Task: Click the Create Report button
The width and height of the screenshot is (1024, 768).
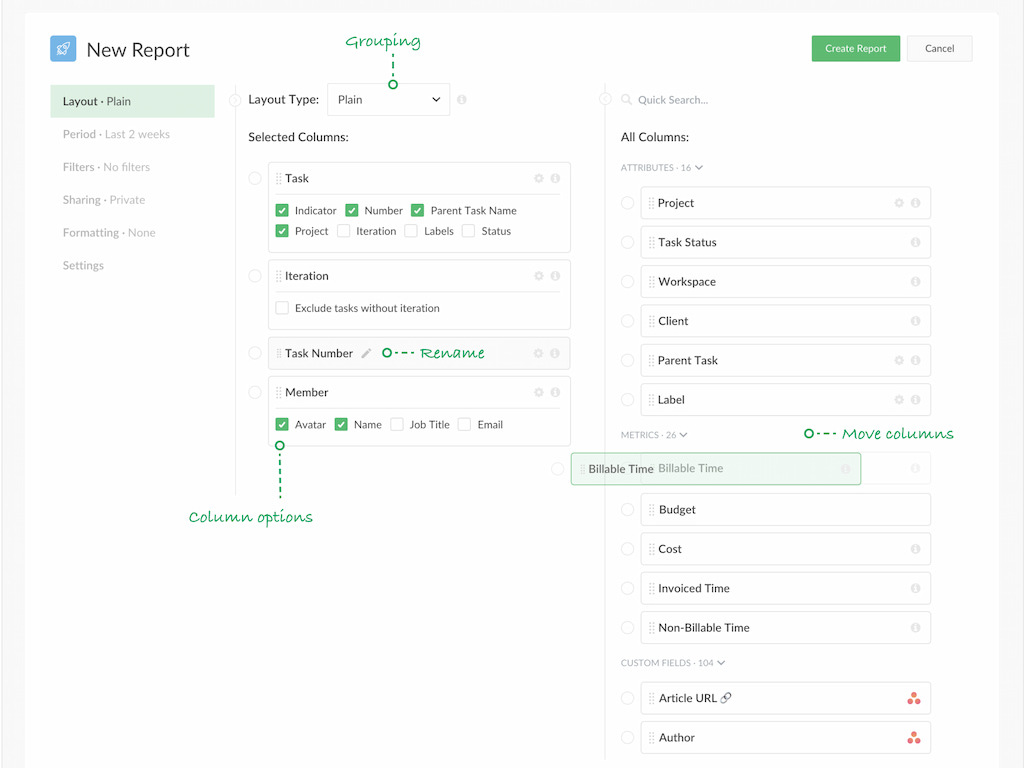Action: 855,48
